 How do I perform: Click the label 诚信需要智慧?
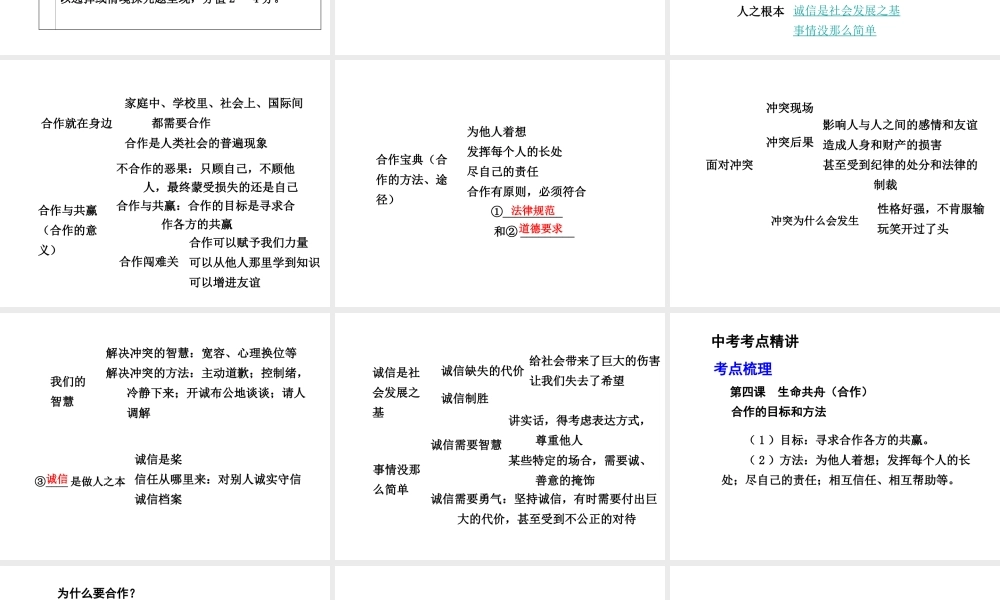point(466,445)
